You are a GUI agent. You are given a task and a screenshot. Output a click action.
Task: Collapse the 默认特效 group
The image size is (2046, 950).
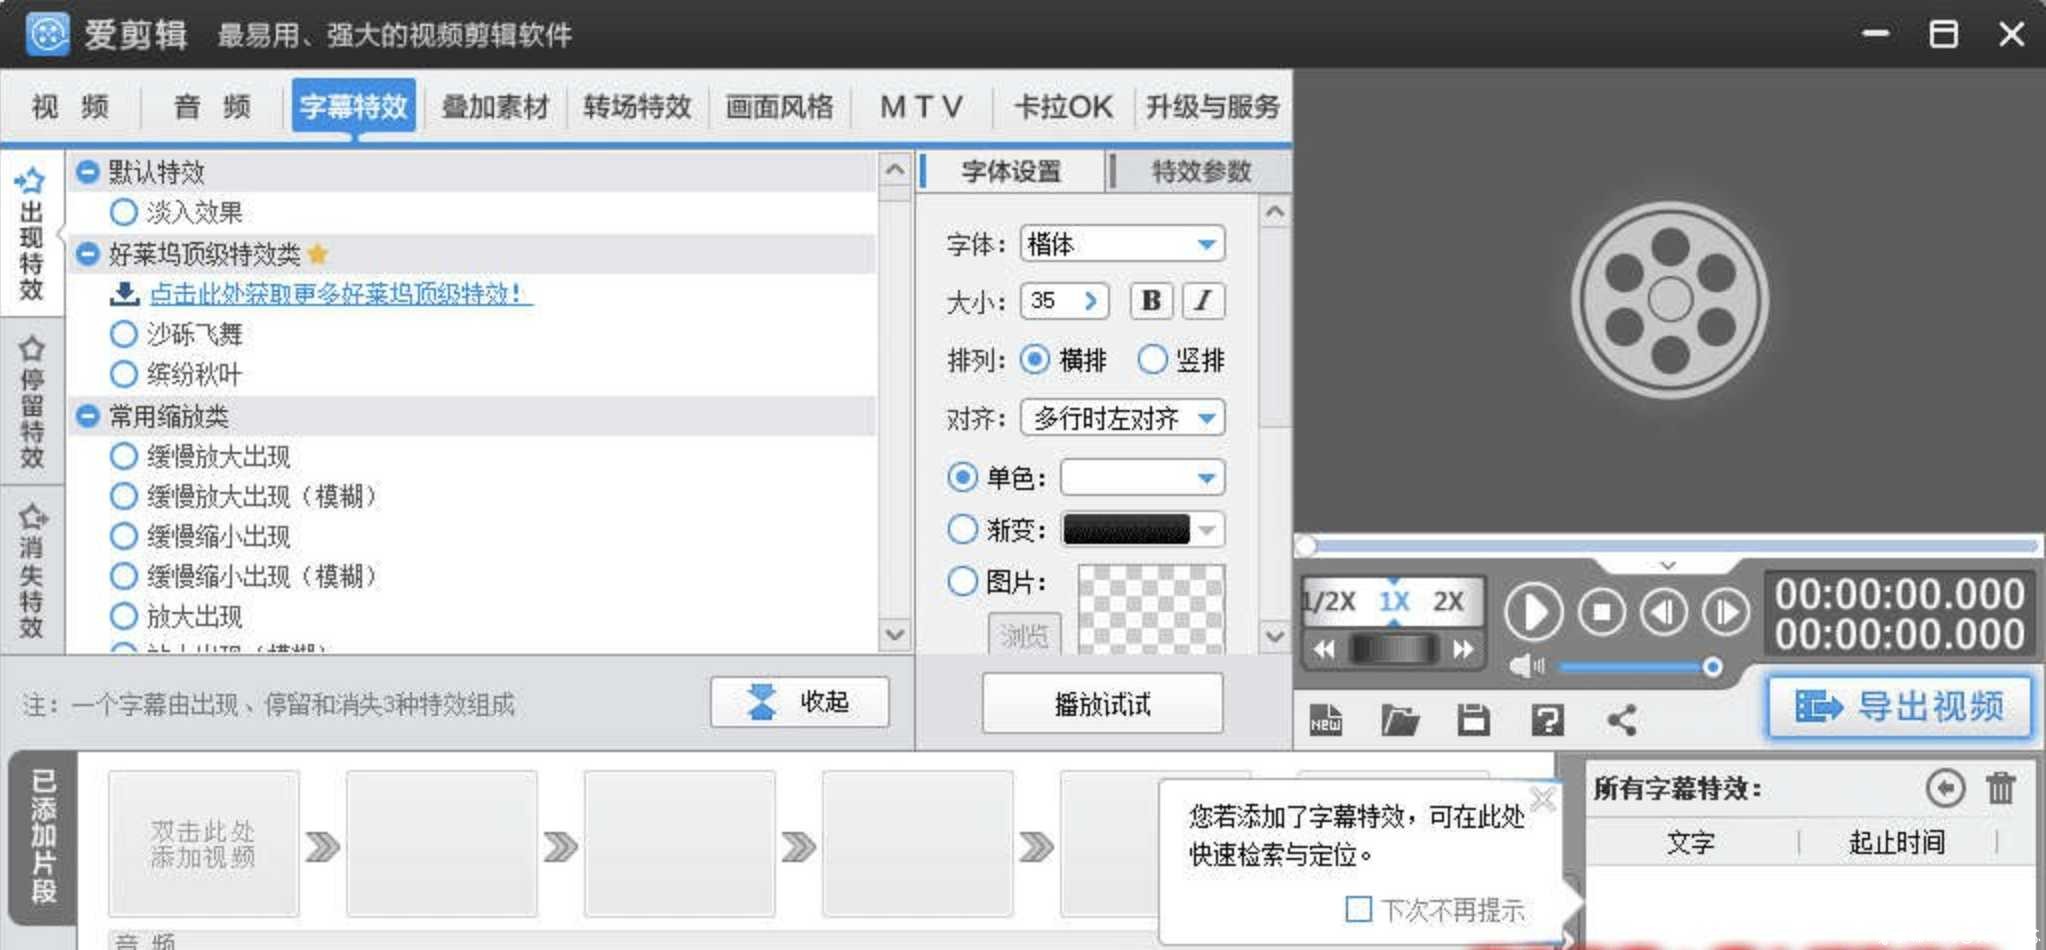(88, 171)
